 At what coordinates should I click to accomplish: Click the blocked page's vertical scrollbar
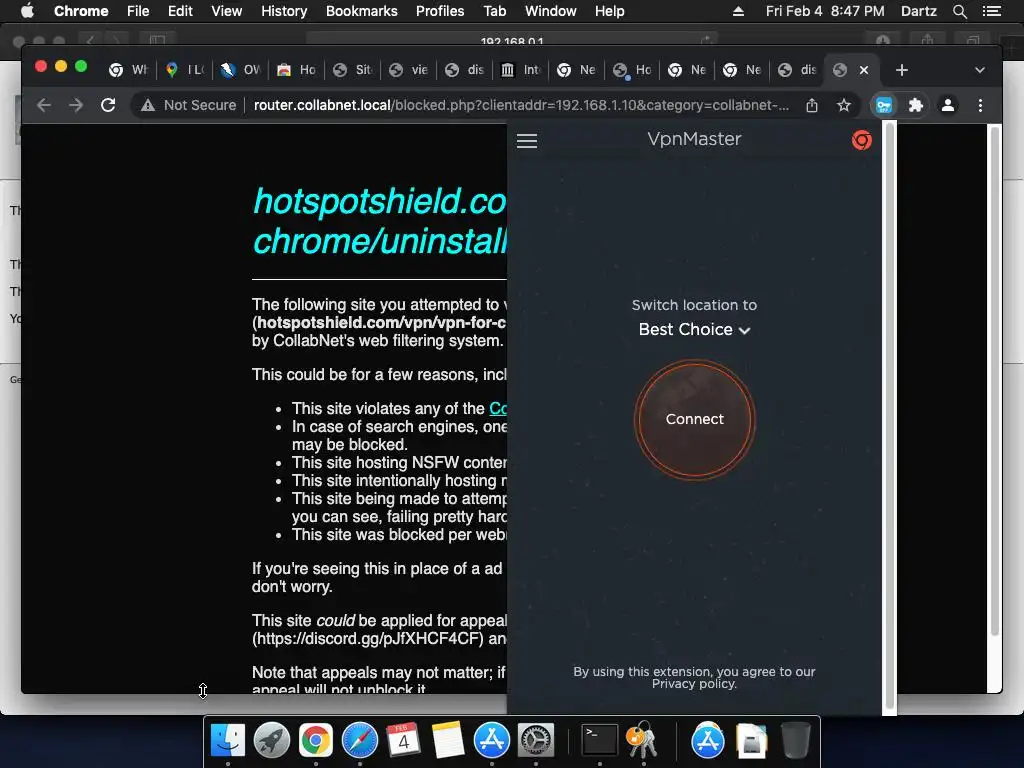[x=995, y=382]
